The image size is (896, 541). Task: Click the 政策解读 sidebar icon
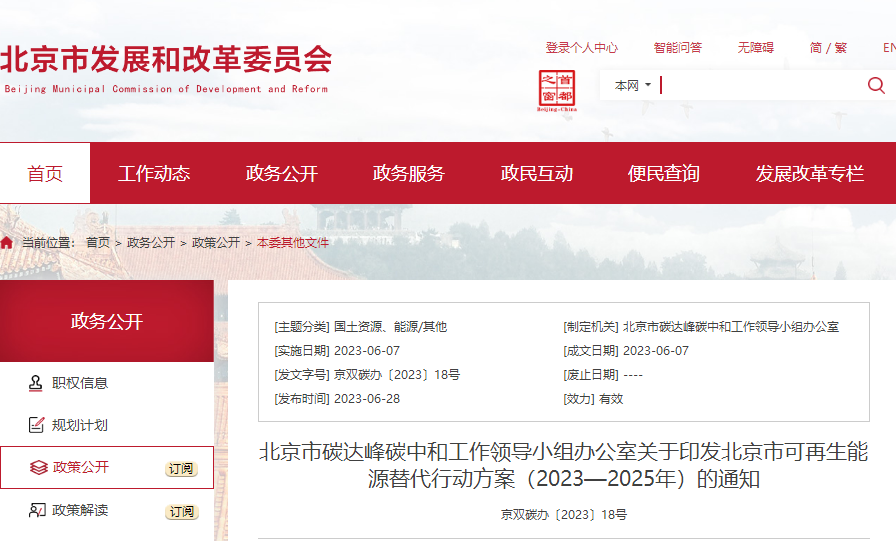tap(37, 511)
